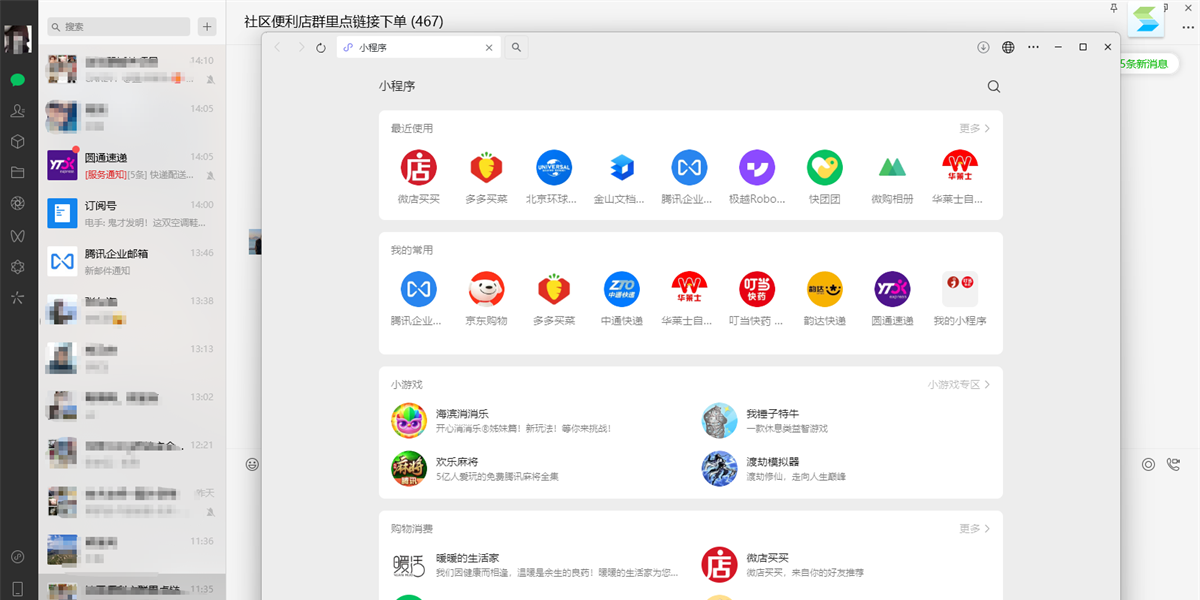The height and width of the screenshot is (600, 1200).
Task: Switch to the Contacts tab in the sidebar
Action: (18, 110)
